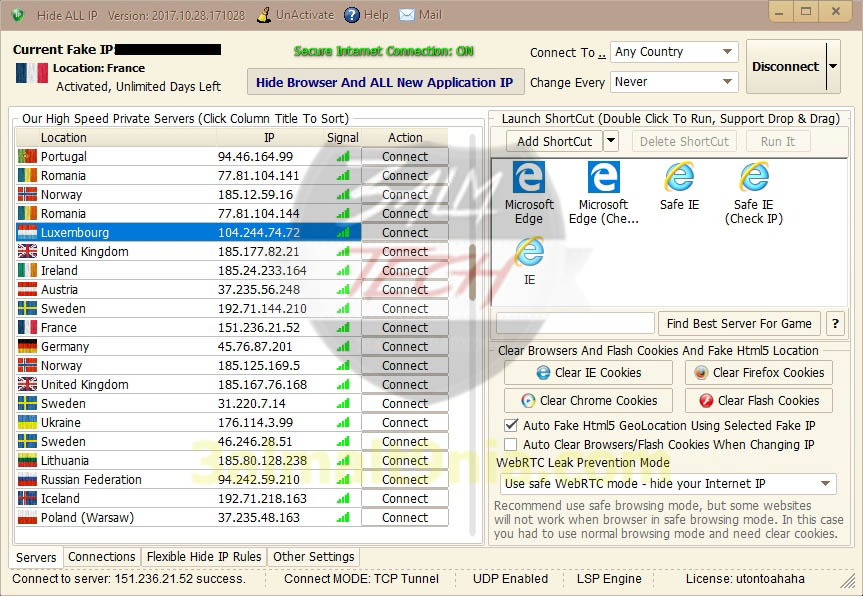Connect to the Poland (Warsaw) server
The width and height of the screenshot is (863, 596).
[x=405, y=517]
